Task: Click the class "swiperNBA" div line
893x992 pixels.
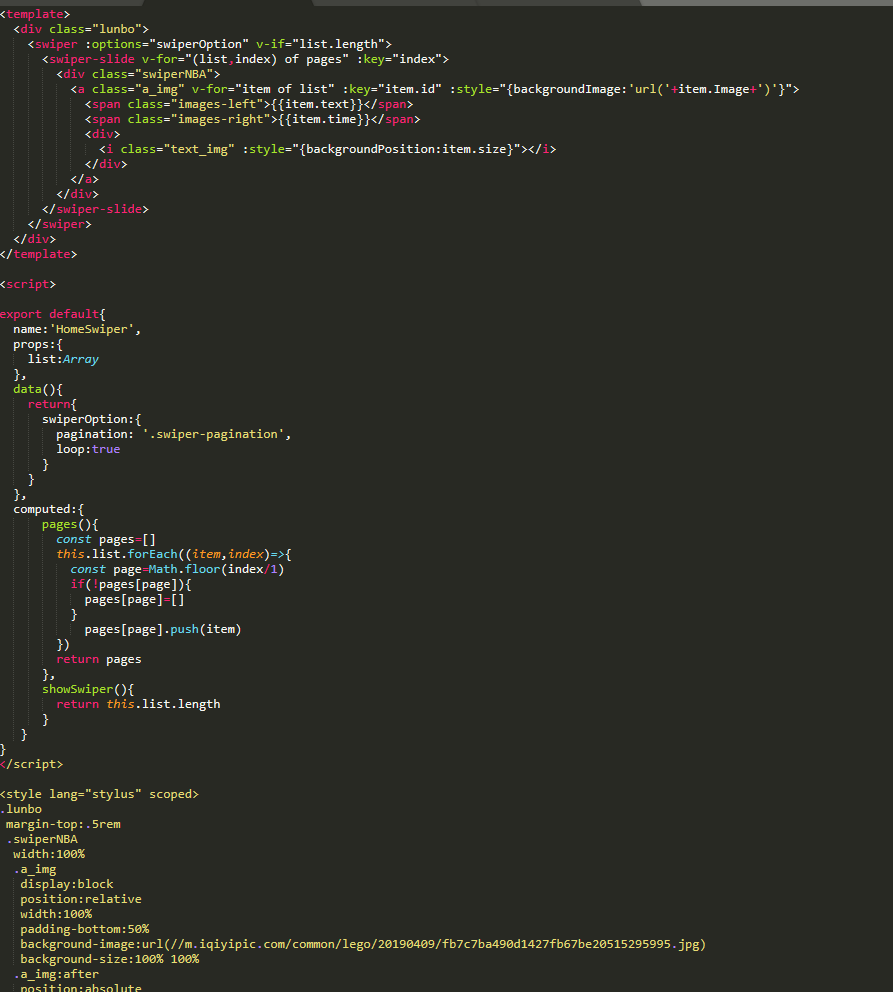Action: point(139,74)
